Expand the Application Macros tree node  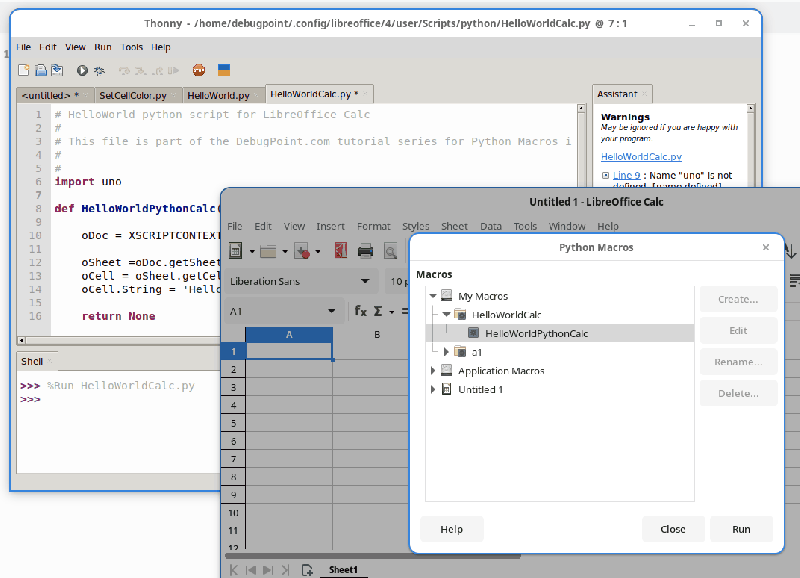(433, 370)
